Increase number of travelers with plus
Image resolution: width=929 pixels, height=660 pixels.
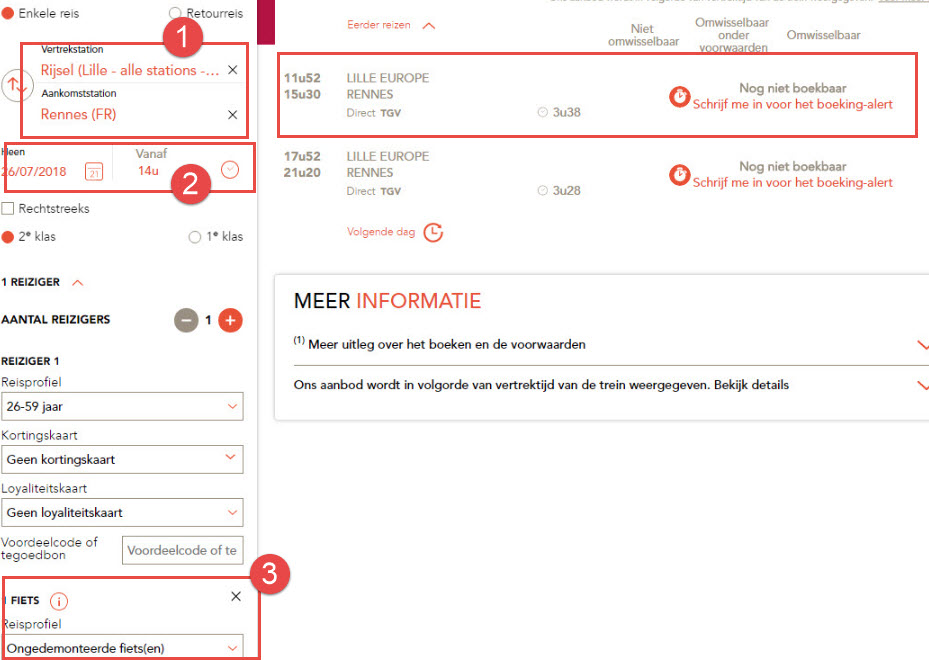(x=230, y=320)
